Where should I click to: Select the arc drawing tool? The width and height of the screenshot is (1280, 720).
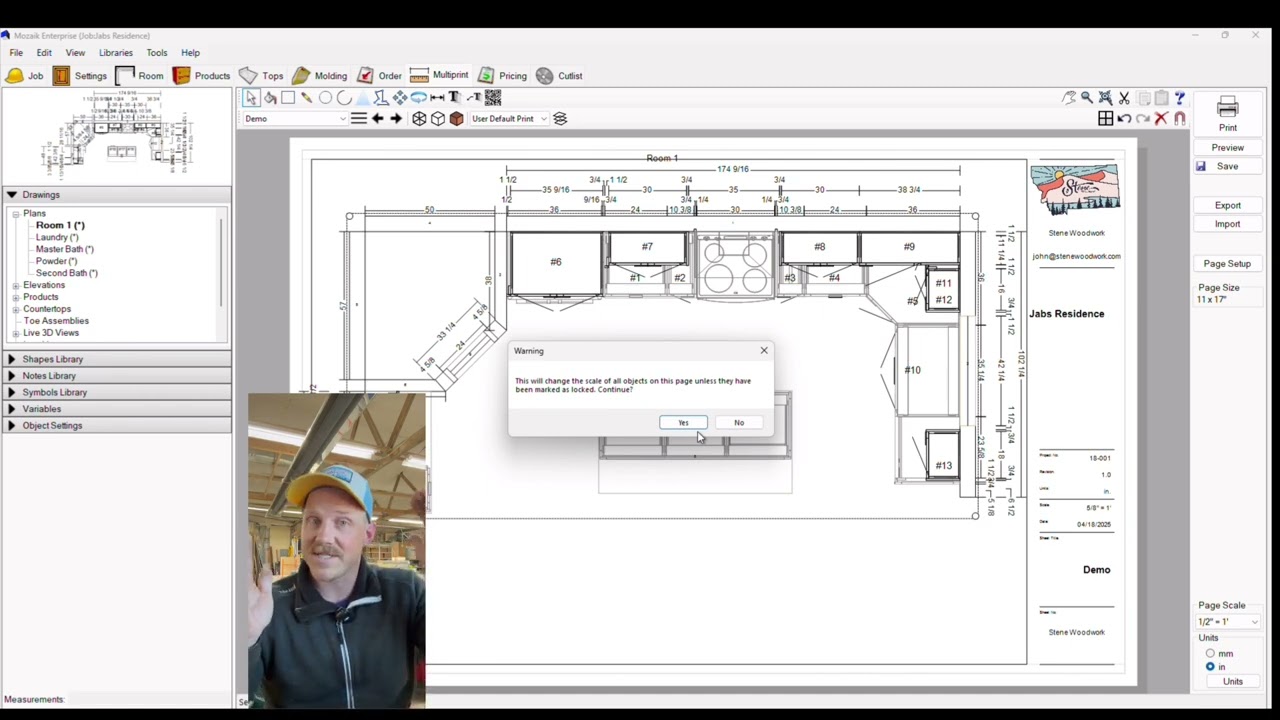click(344, 98)
